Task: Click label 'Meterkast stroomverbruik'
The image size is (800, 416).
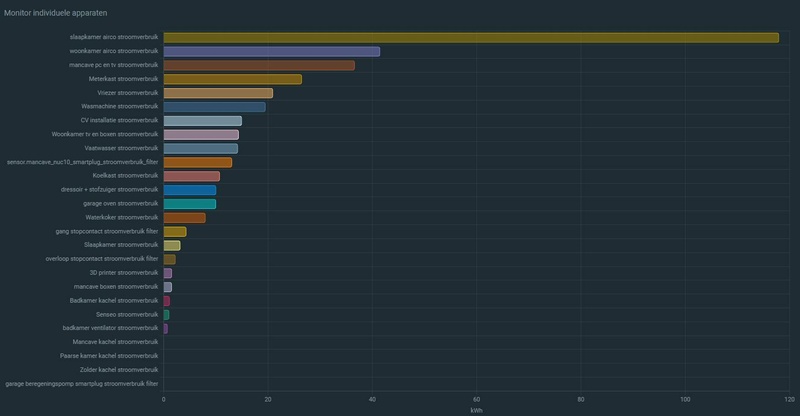Action: click(123, 79)
